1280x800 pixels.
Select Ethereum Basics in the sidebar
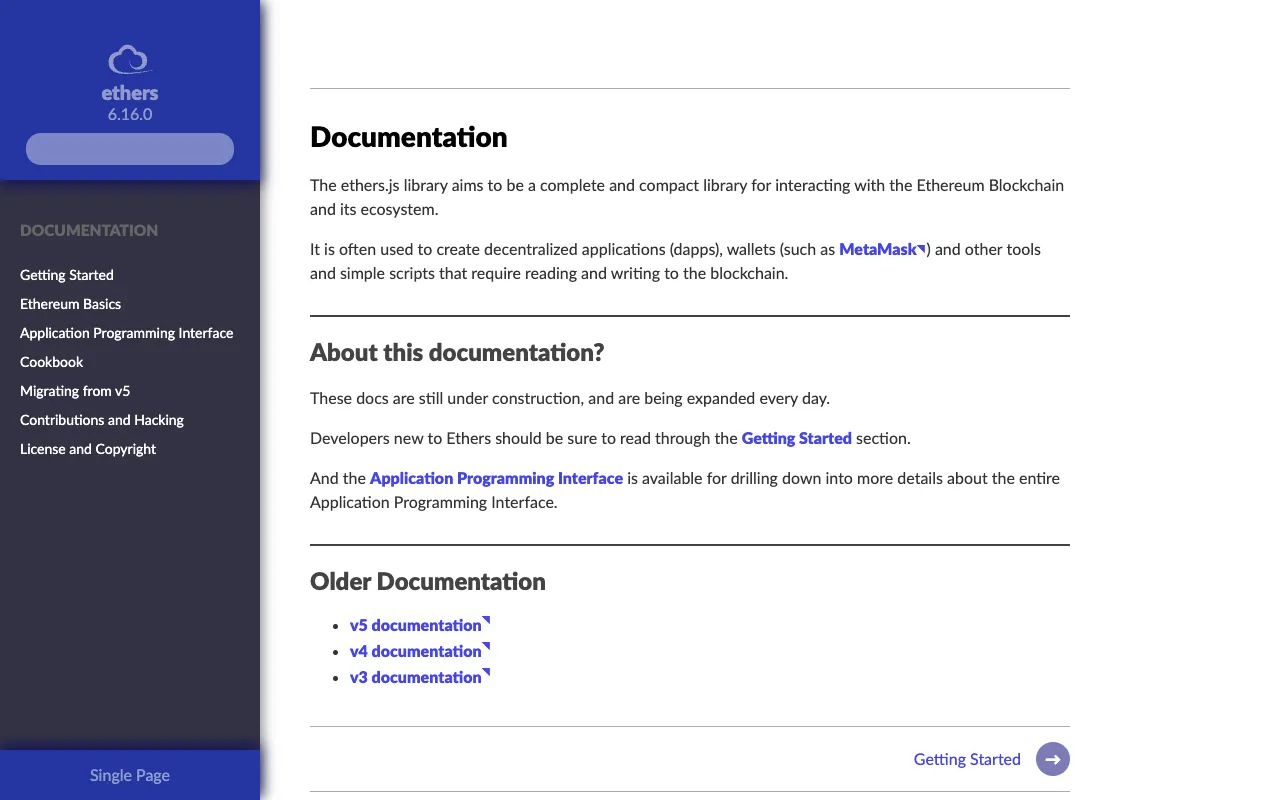[70, 304]
